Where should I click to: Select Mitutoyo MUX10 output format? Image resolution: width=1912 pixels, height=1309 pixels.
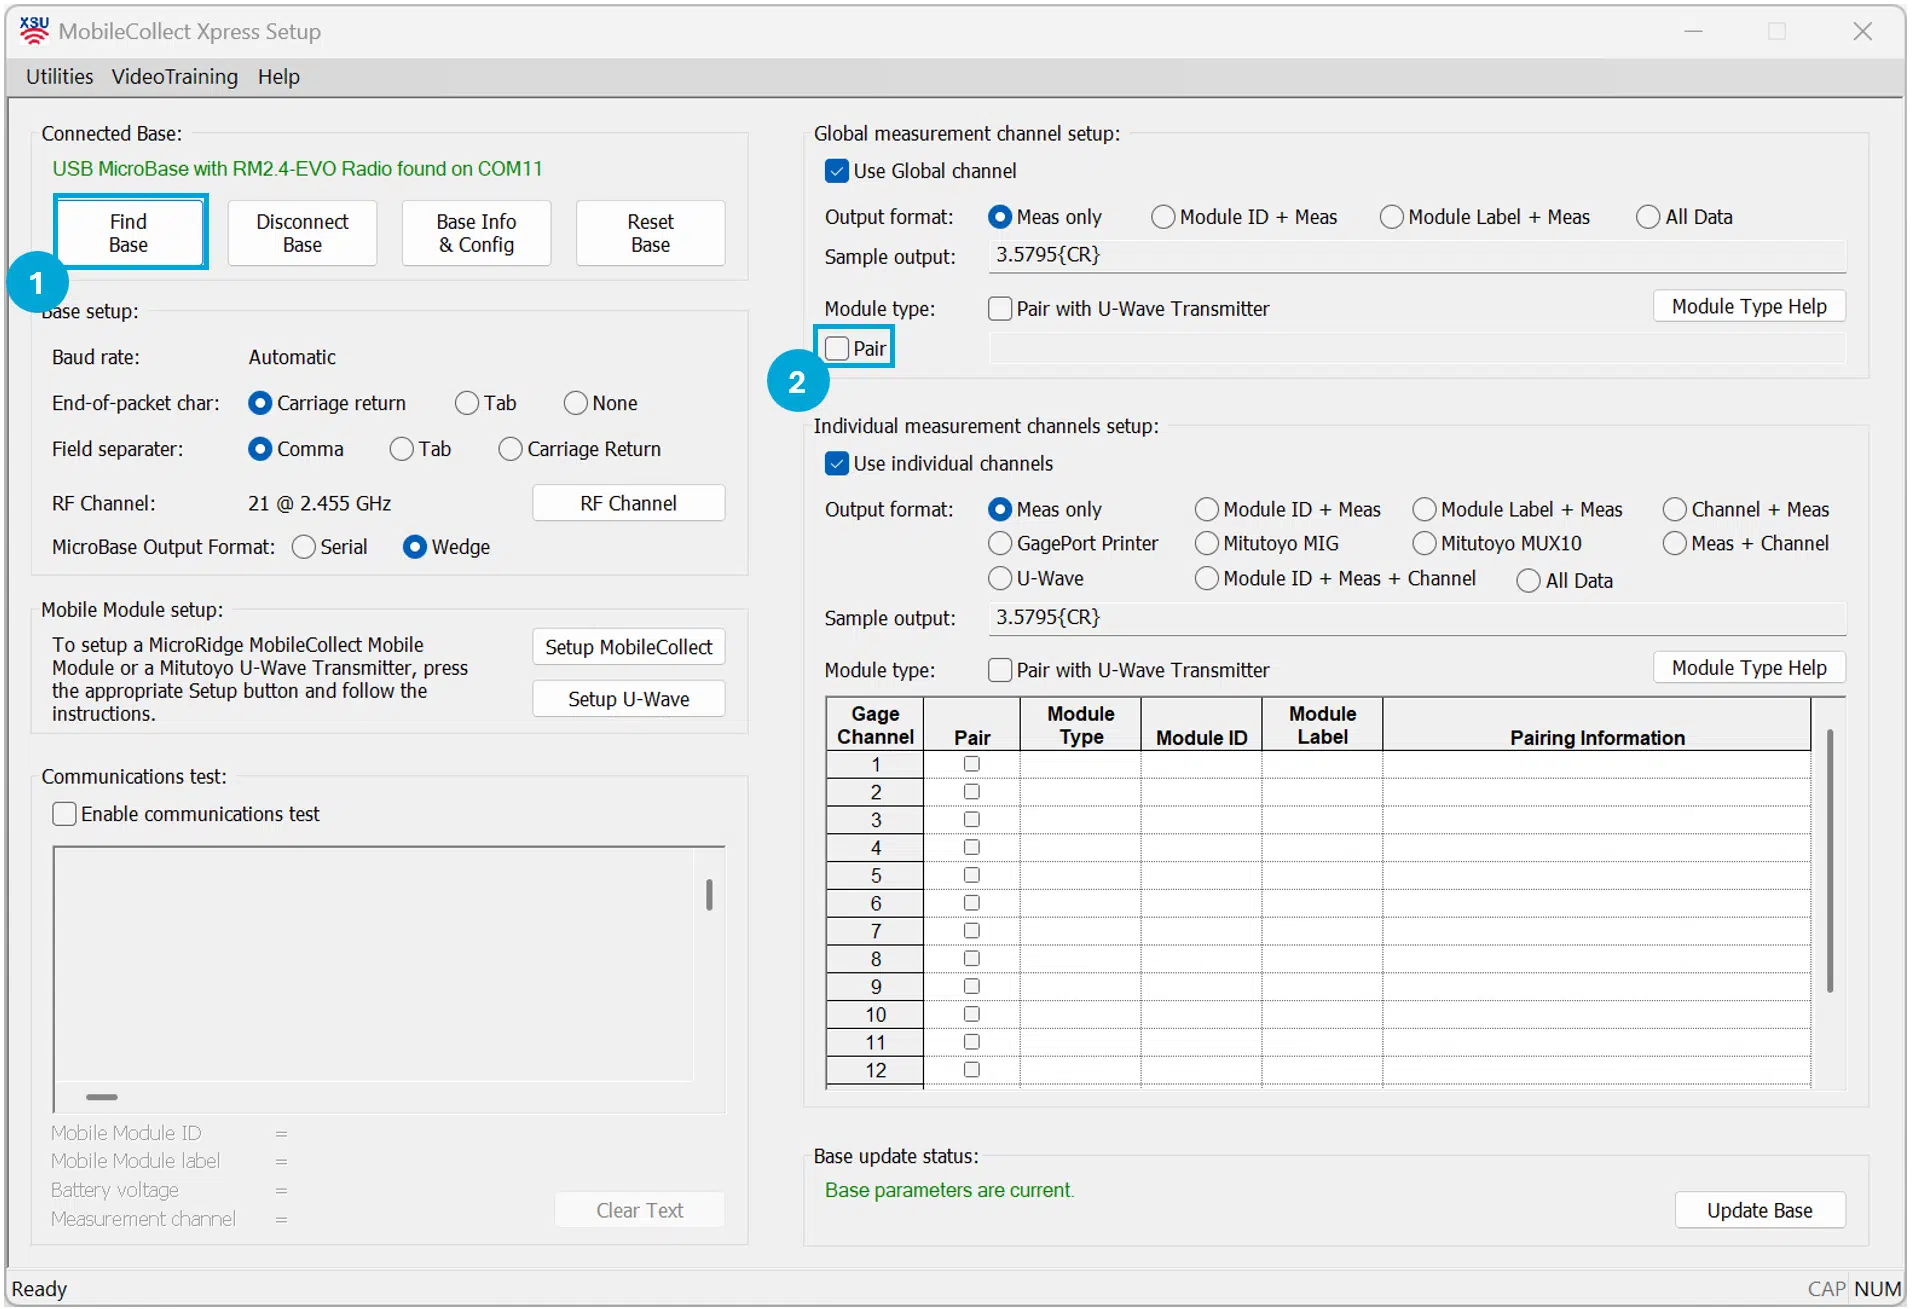[x=1423, y=543]
